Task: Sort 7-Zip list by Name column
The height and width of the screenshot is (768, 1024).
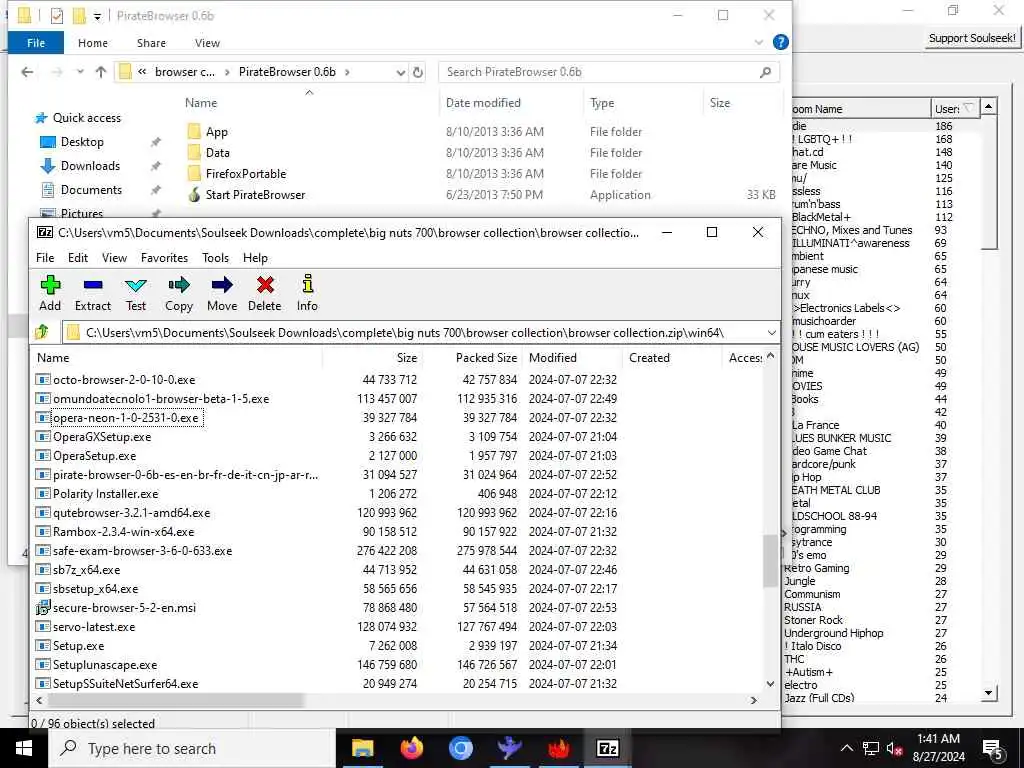Action: (176, 358)
